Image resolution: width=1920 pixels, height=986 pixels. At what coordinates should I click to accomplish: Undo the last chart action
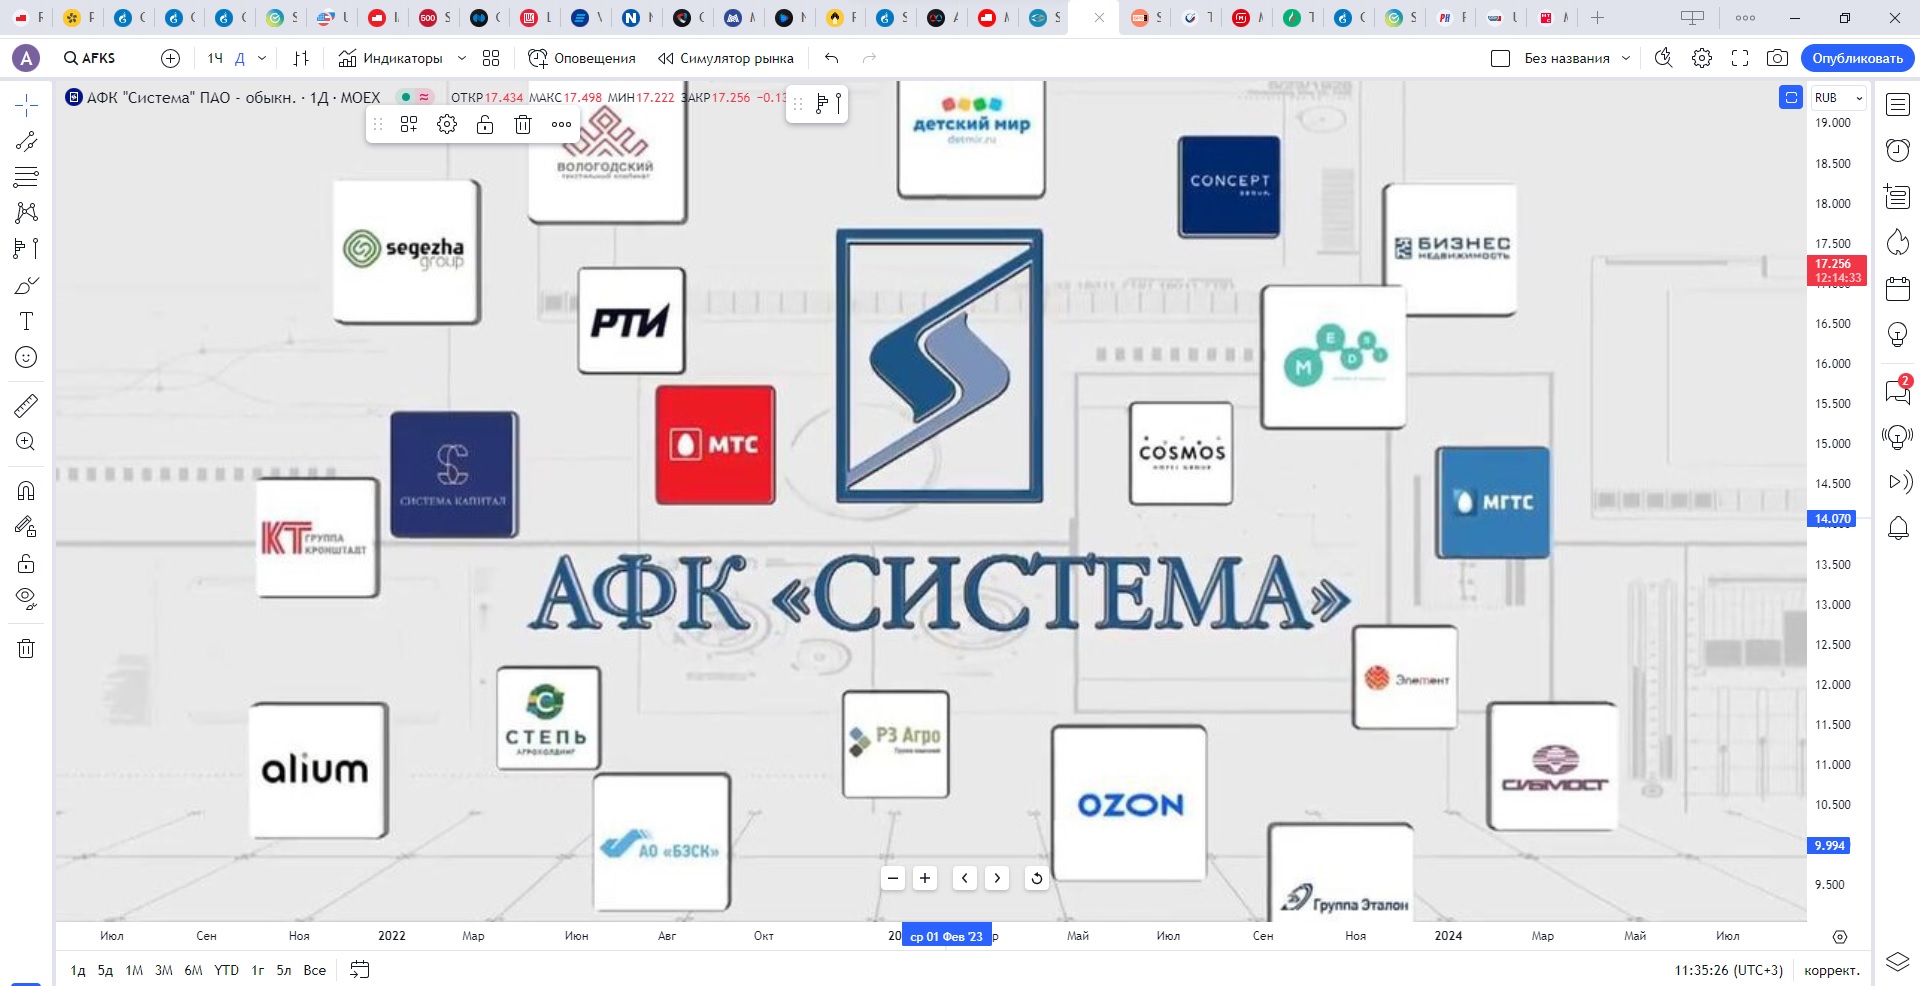(831, 58)
